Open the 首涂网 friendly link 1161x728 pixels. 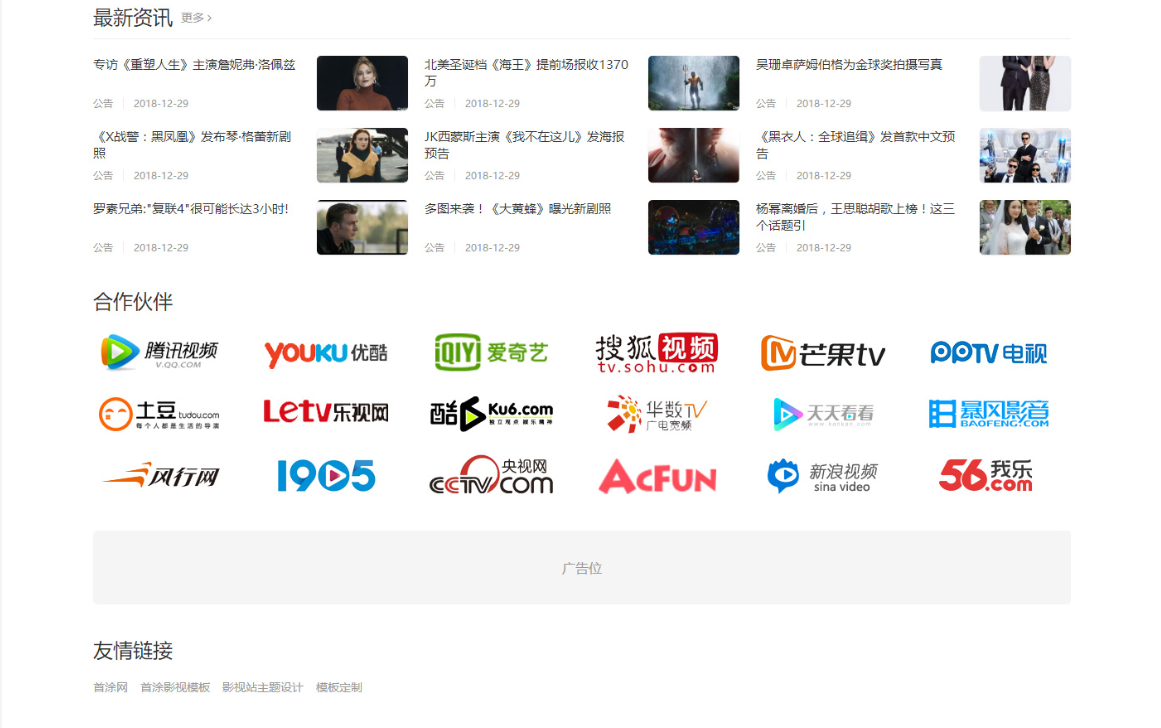(110, 687)
